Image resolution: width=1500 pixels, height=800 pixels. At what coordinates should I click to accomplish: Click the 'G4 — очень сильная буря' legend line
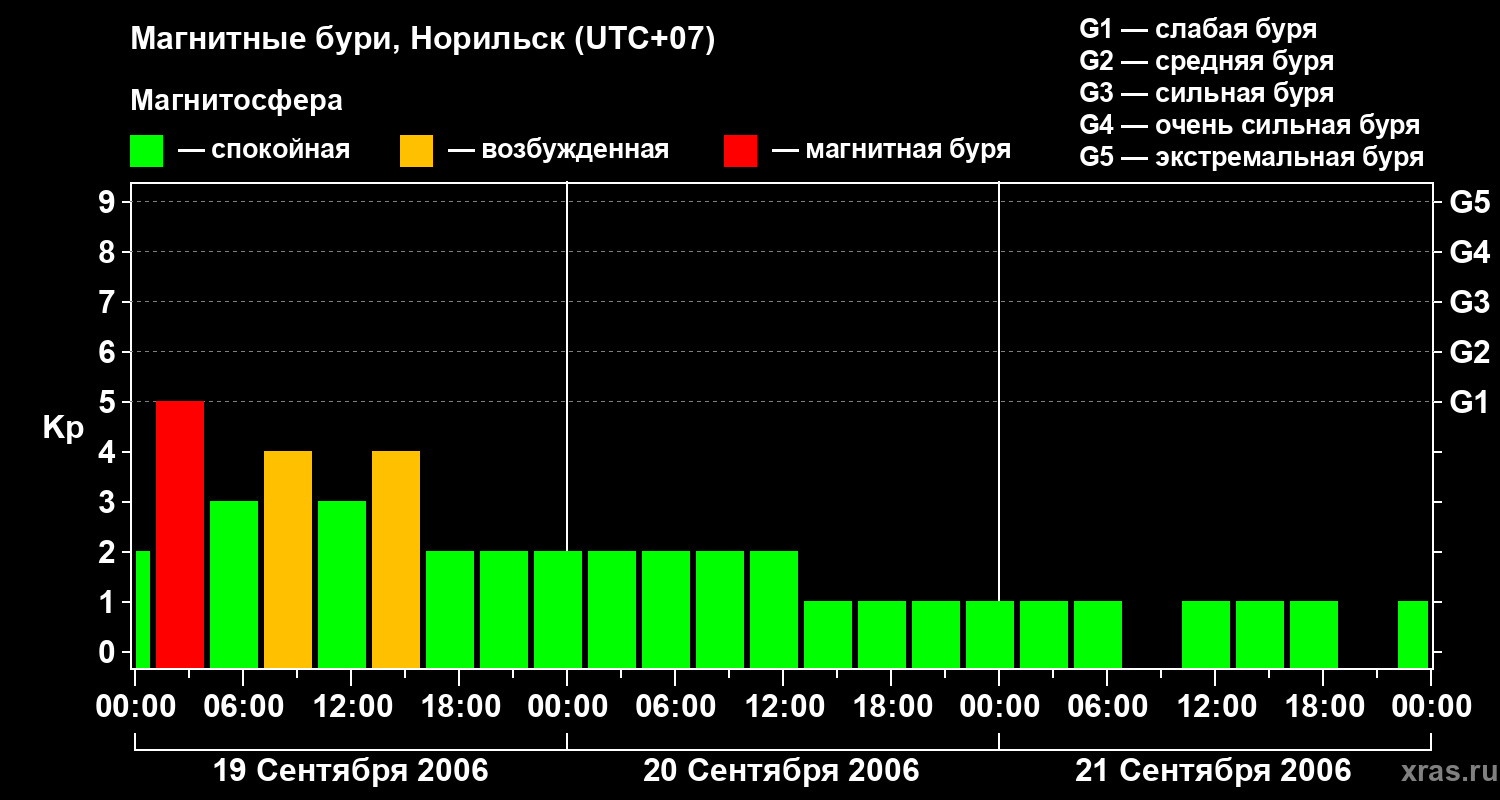pos(1250,125)
